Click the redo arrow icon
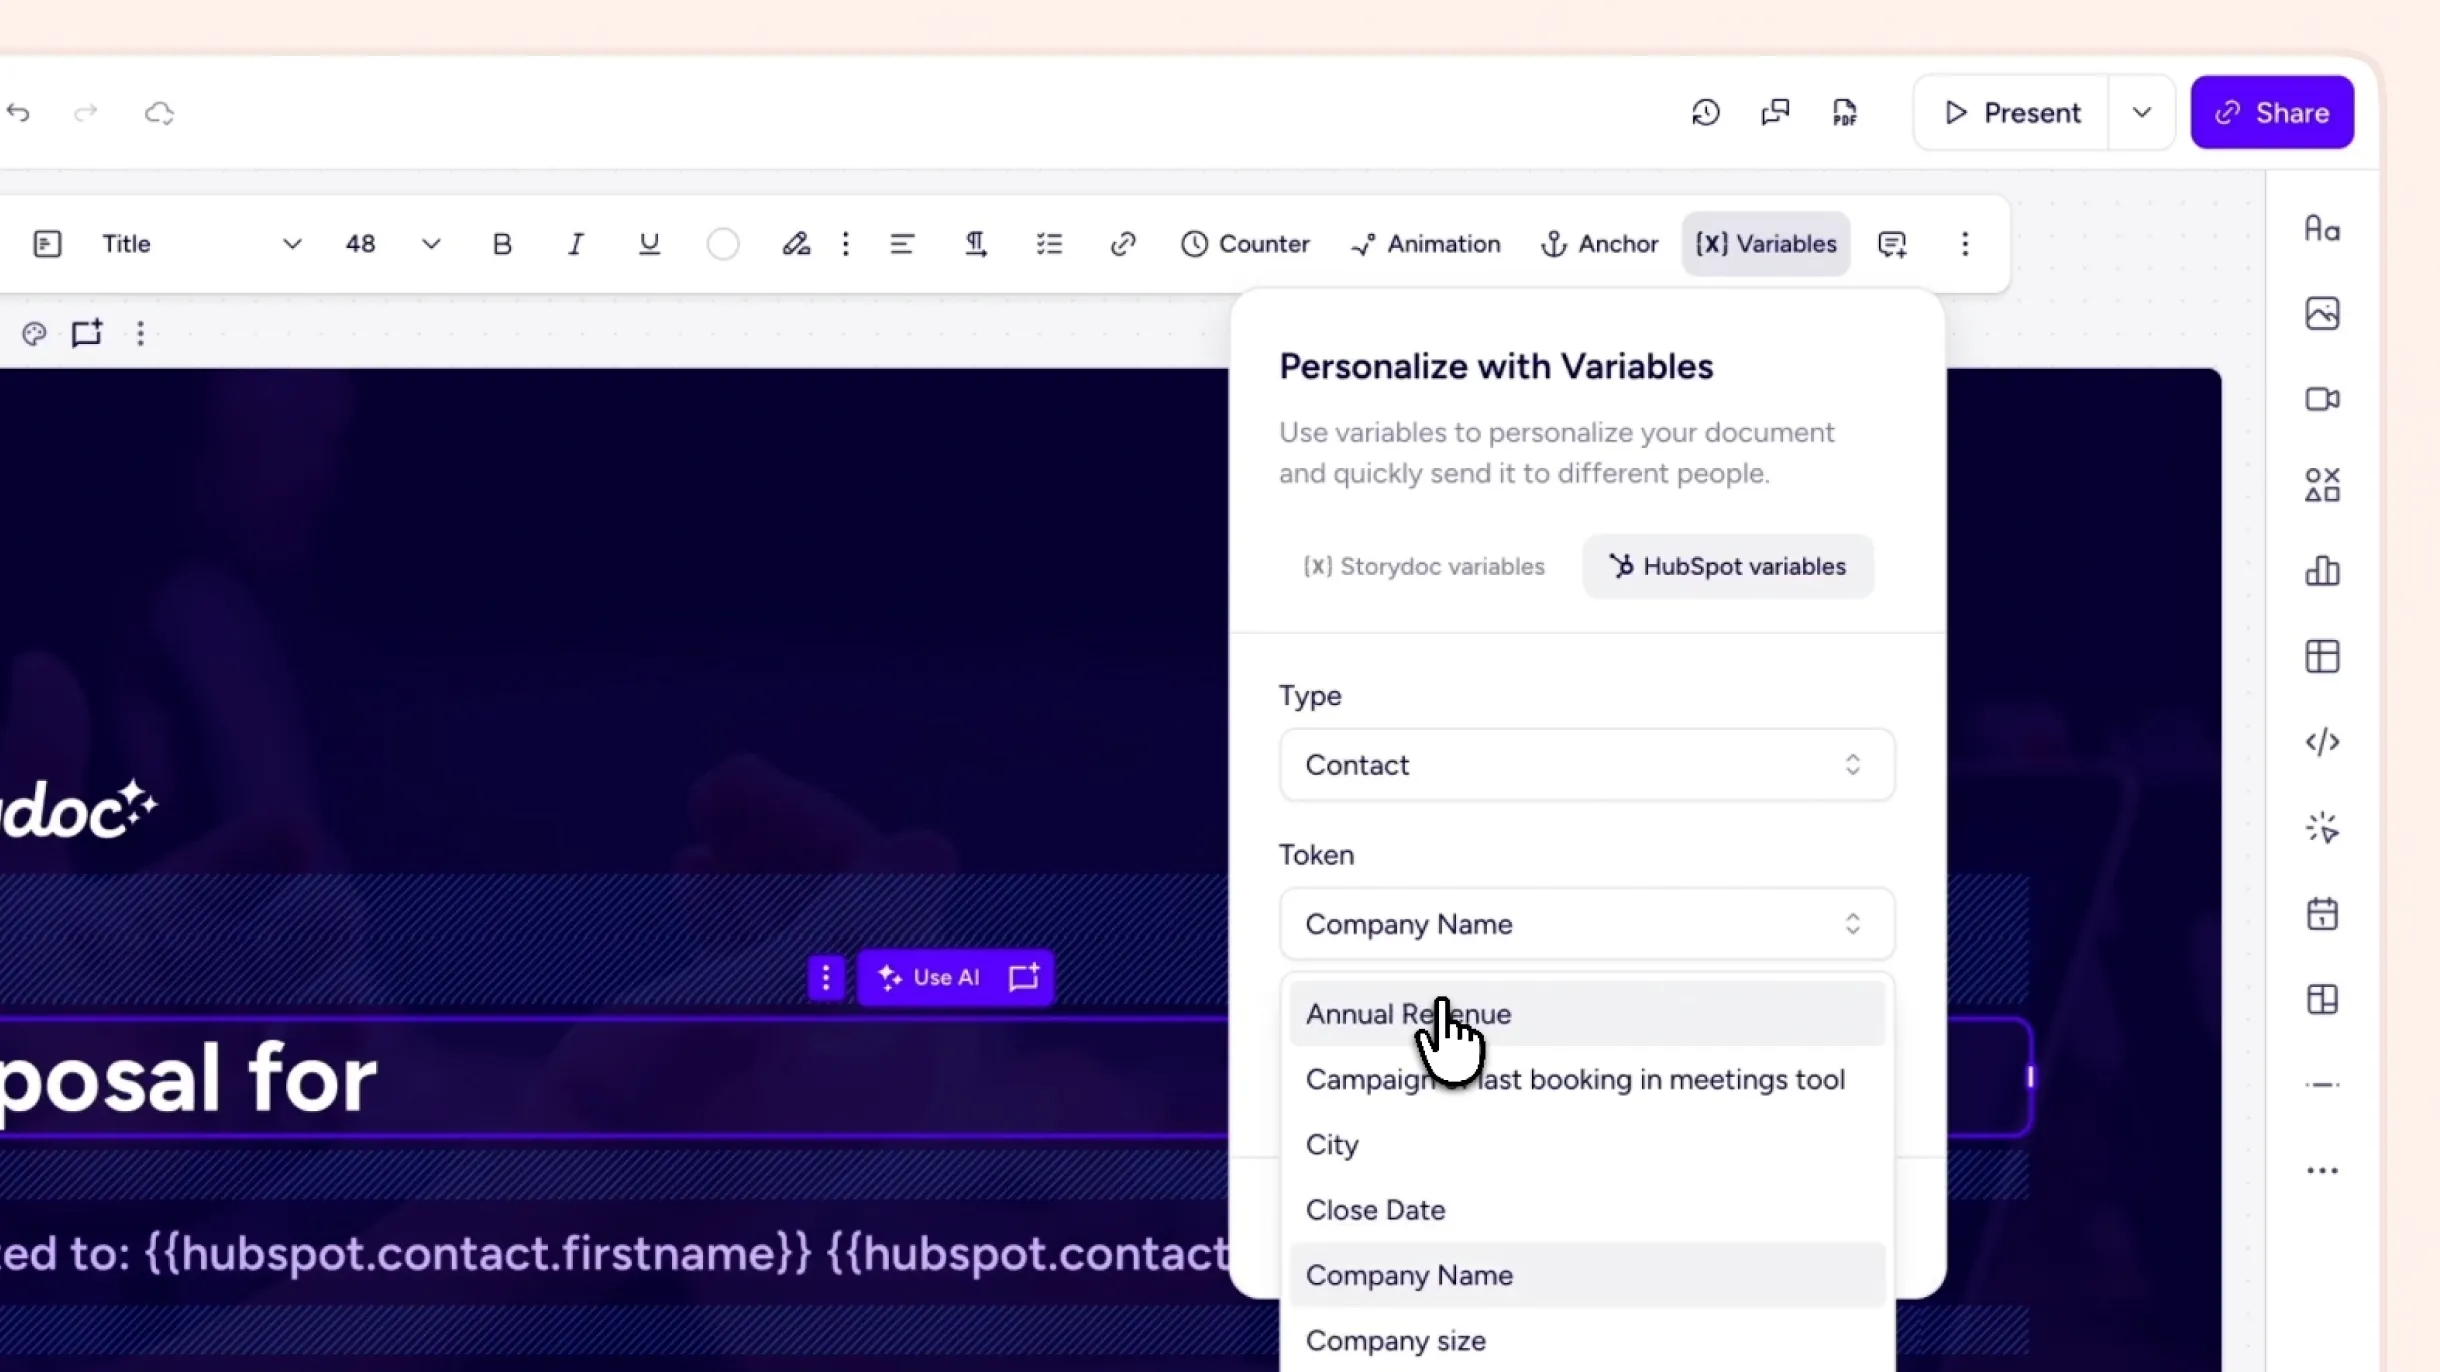 [86, 112]
